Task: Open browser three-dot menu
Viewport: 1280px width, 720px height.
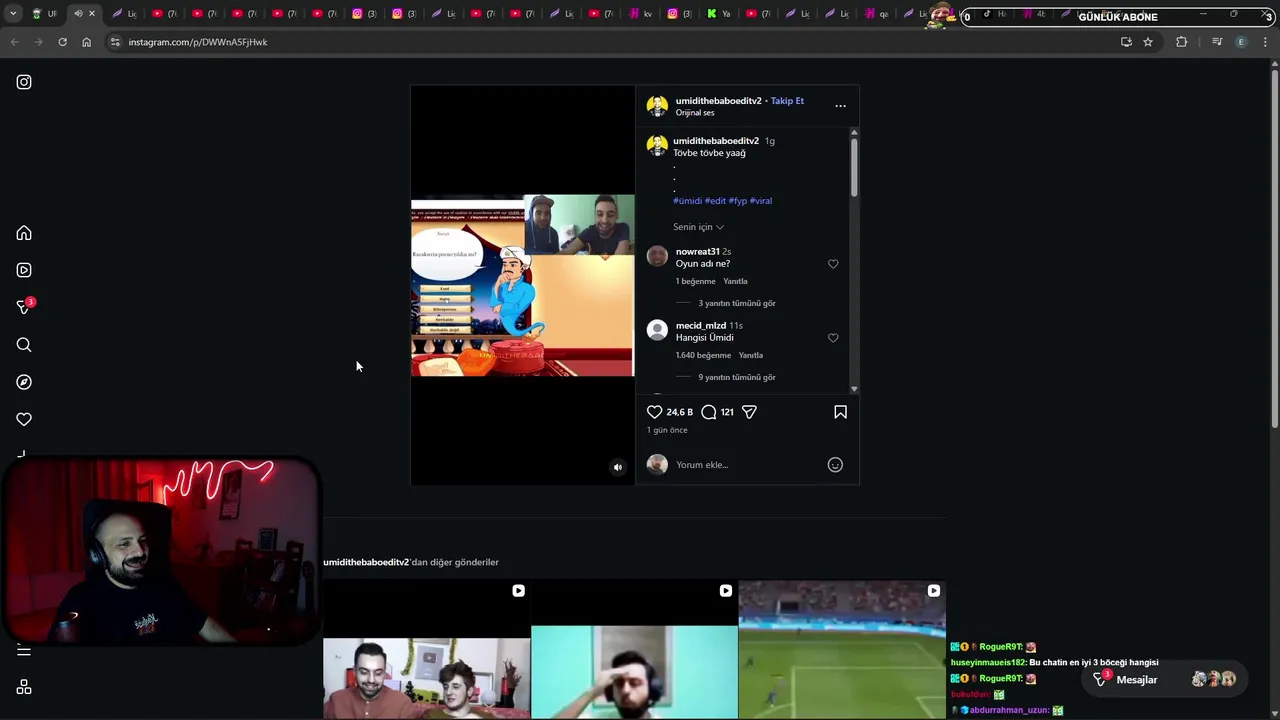Action: [x=1265, y=42]
